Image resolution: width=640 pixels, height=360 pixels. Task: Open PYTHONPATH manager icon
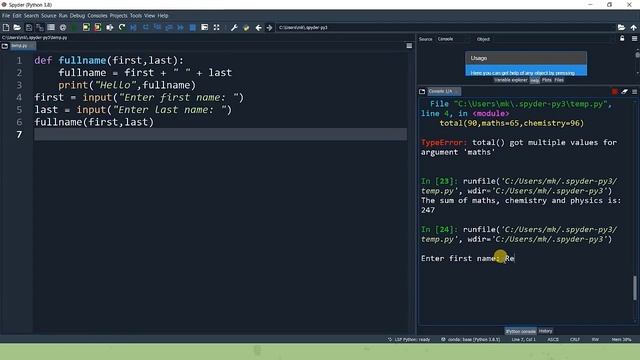pyautogui.click(x=246, y=27)
